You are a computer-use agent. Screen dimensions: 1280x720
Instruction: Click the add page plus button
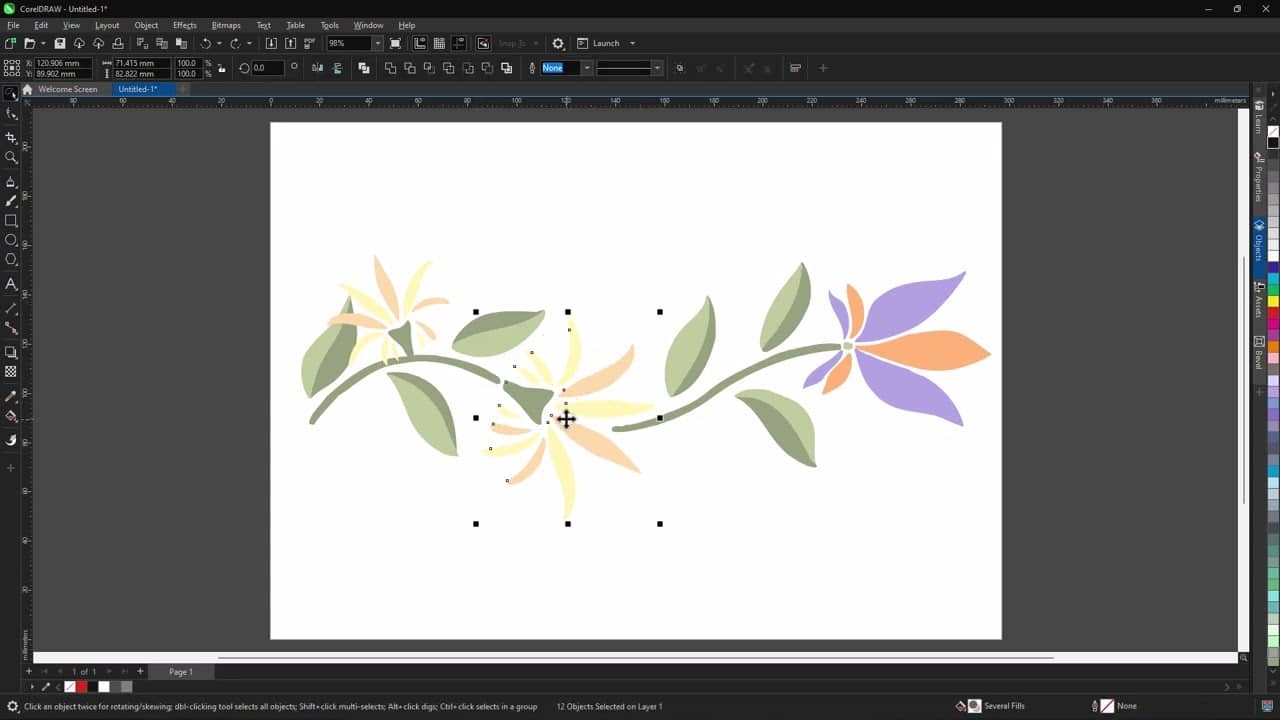coord(140,672)
